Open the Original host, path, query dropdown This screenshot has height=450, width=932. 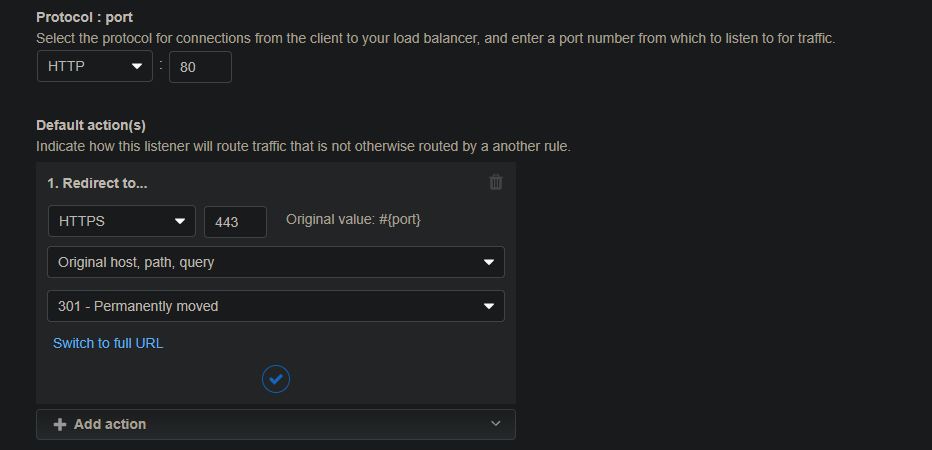pyautogui.click(x=276, y=262)
